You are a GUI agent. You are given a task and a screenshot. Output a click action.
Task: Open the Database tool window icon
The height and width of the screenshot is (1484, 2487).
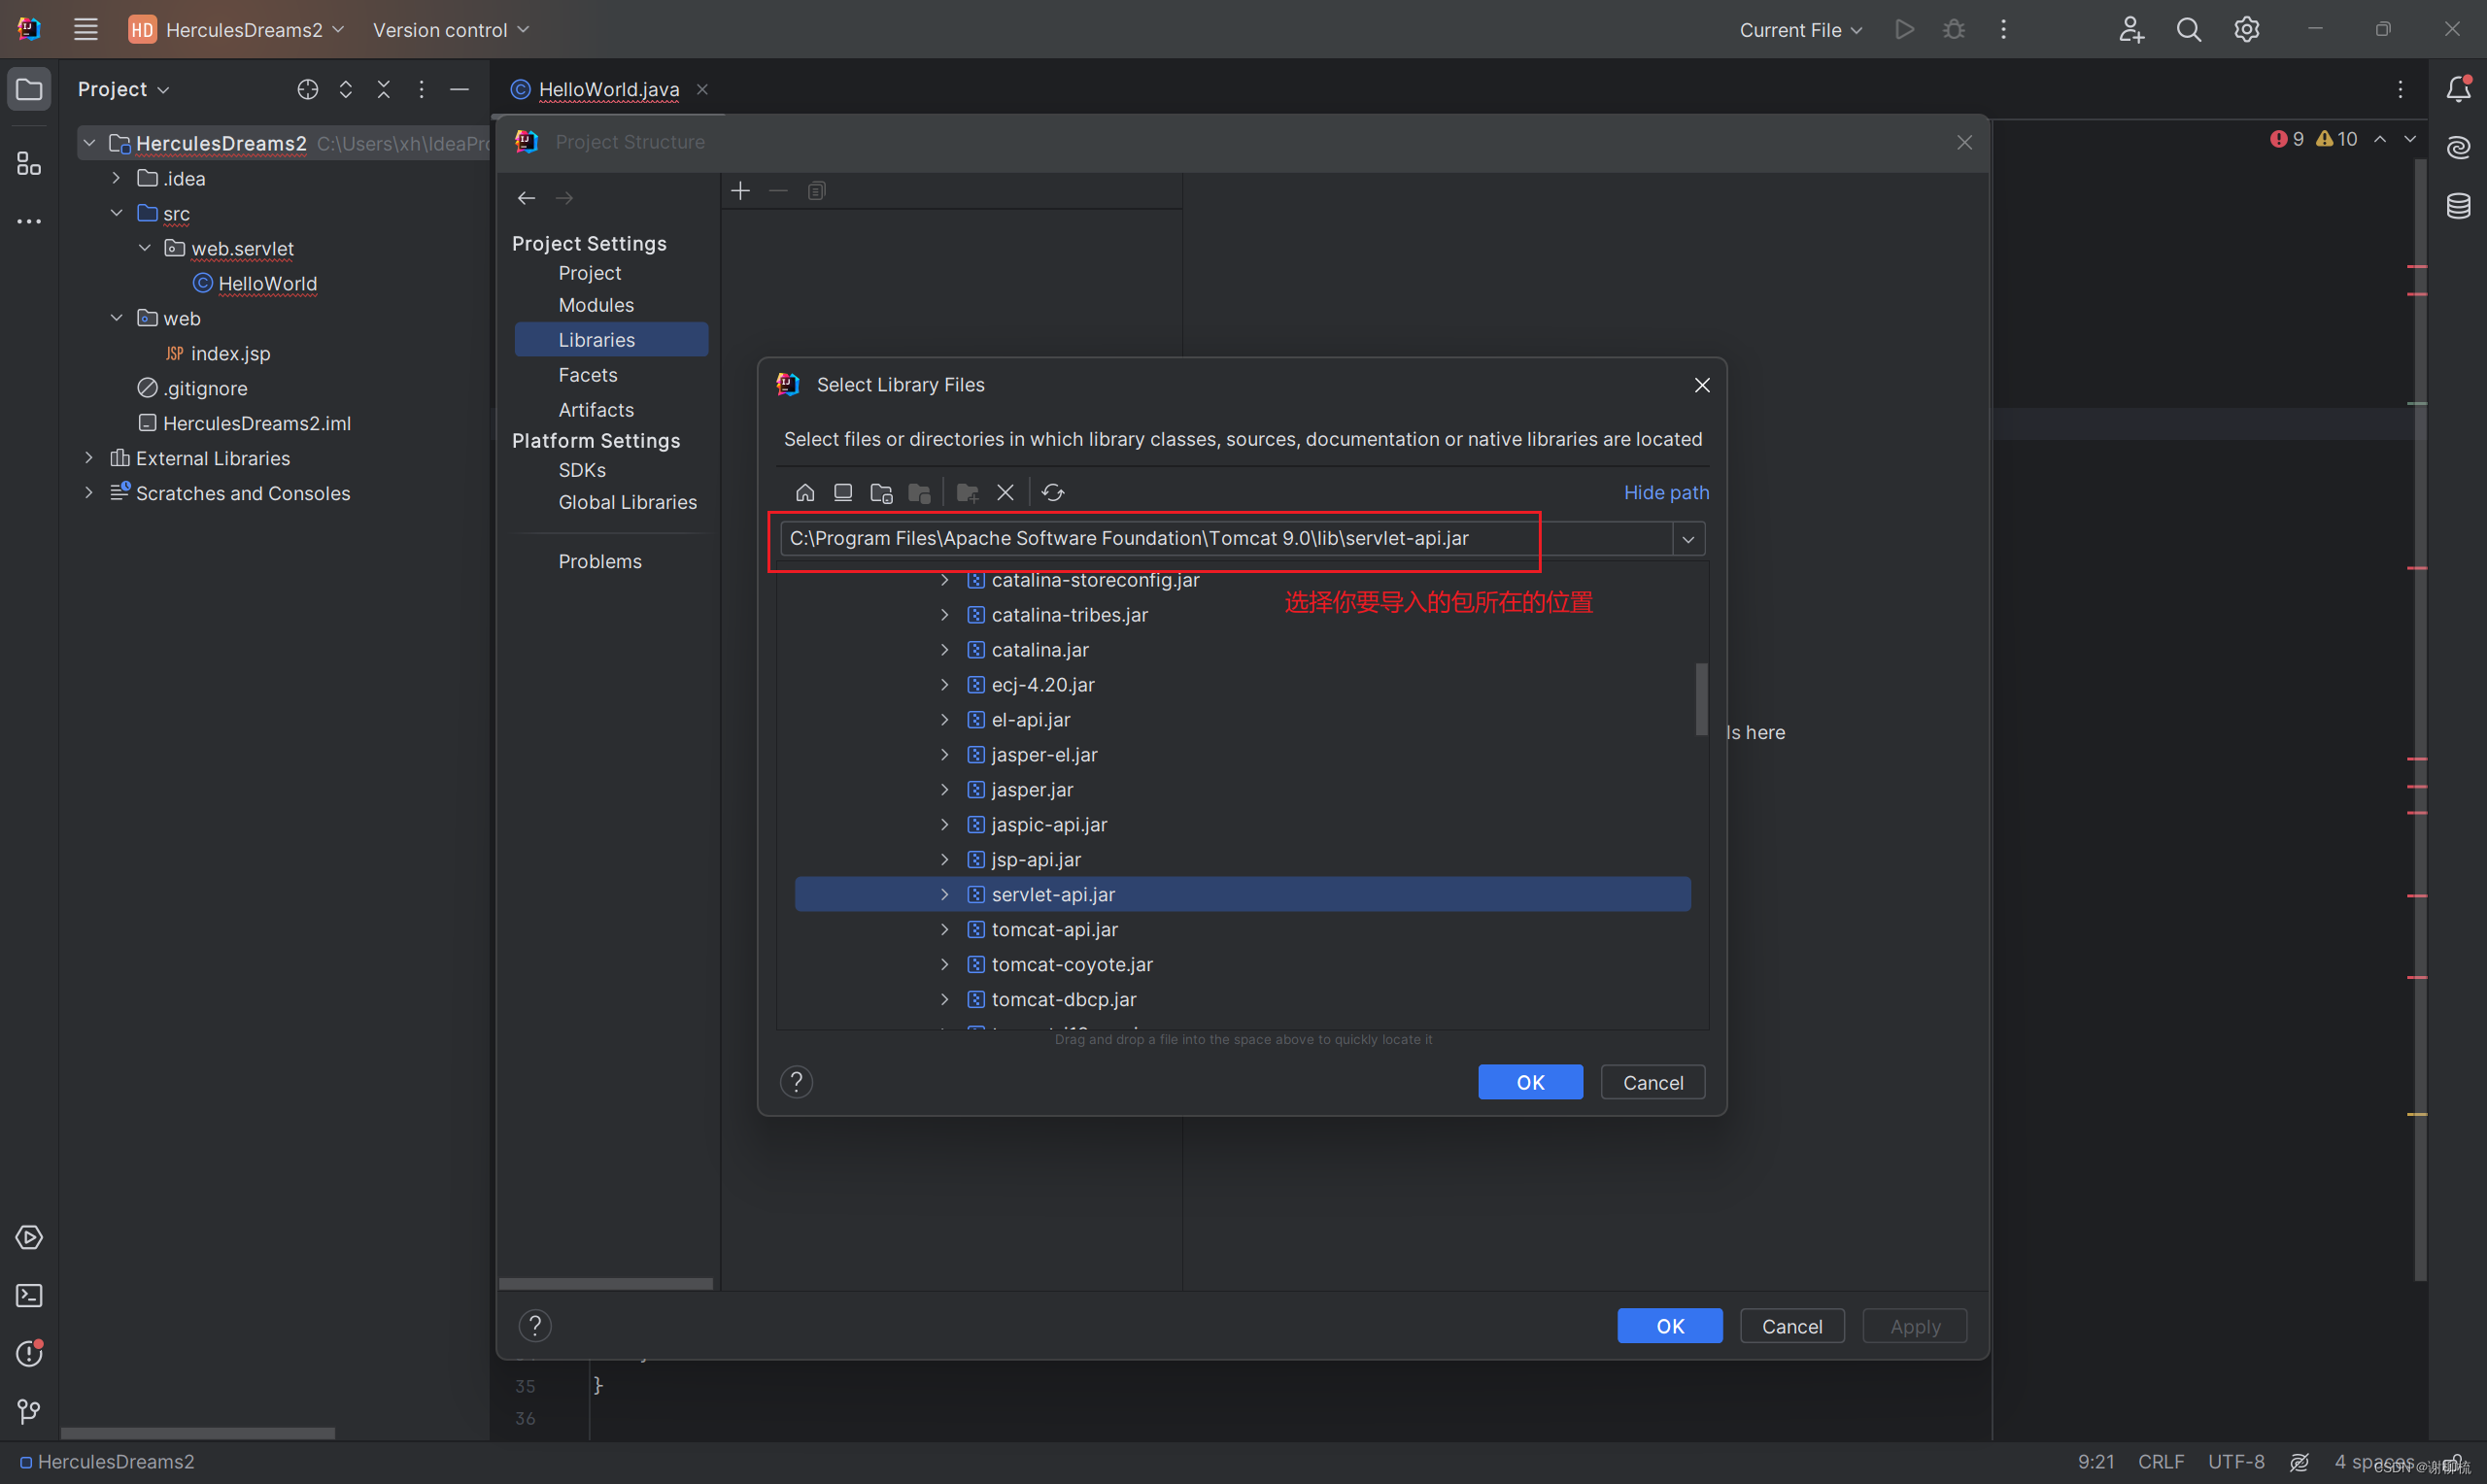click(2458, 206)
